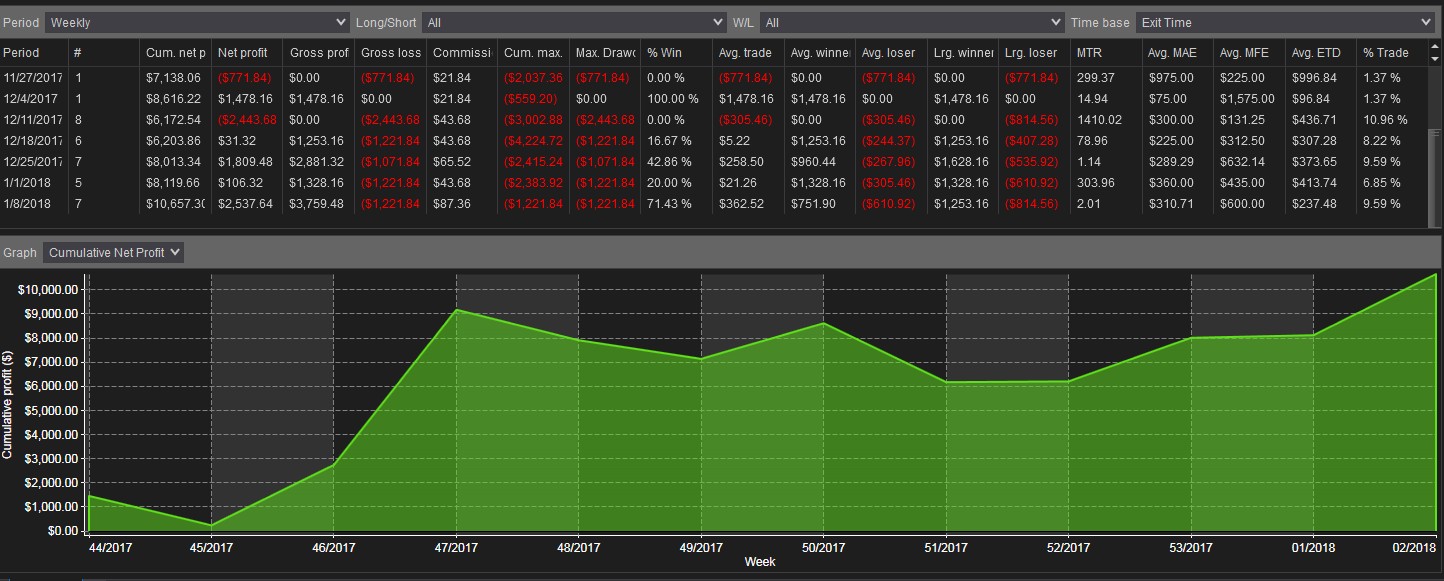Click the Lrg. loser column header
The width and height of the screenshot is (1444, 581).
click(x=1034, y=52)
